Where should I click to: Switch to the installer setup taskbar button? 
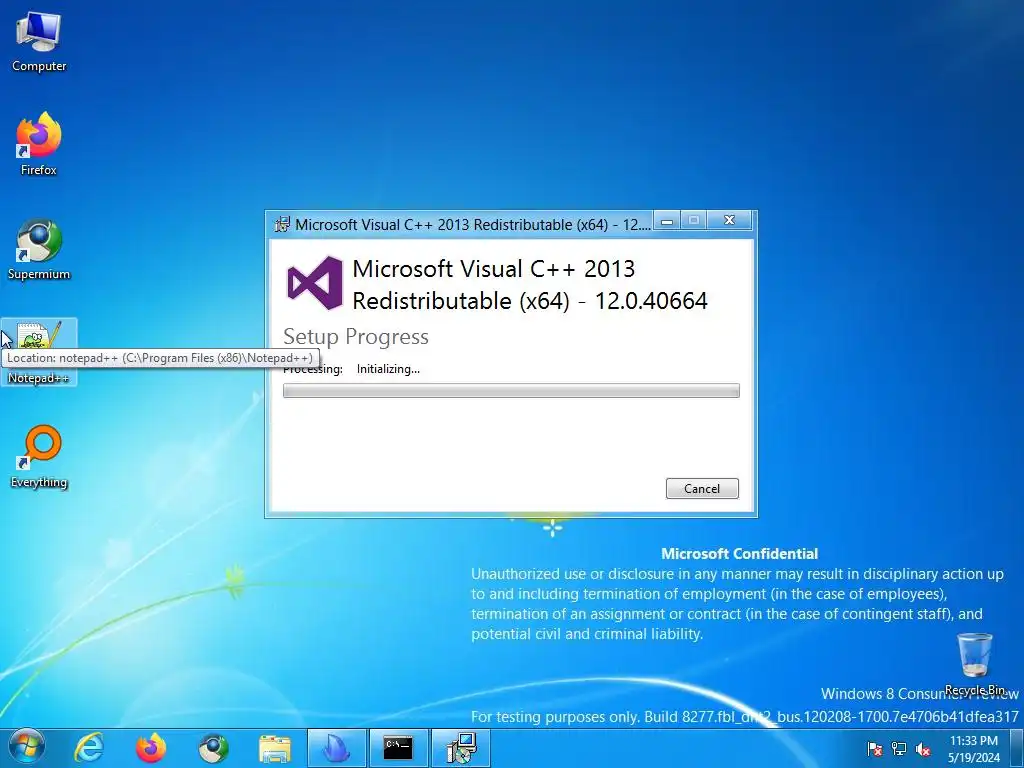[461, 748]
